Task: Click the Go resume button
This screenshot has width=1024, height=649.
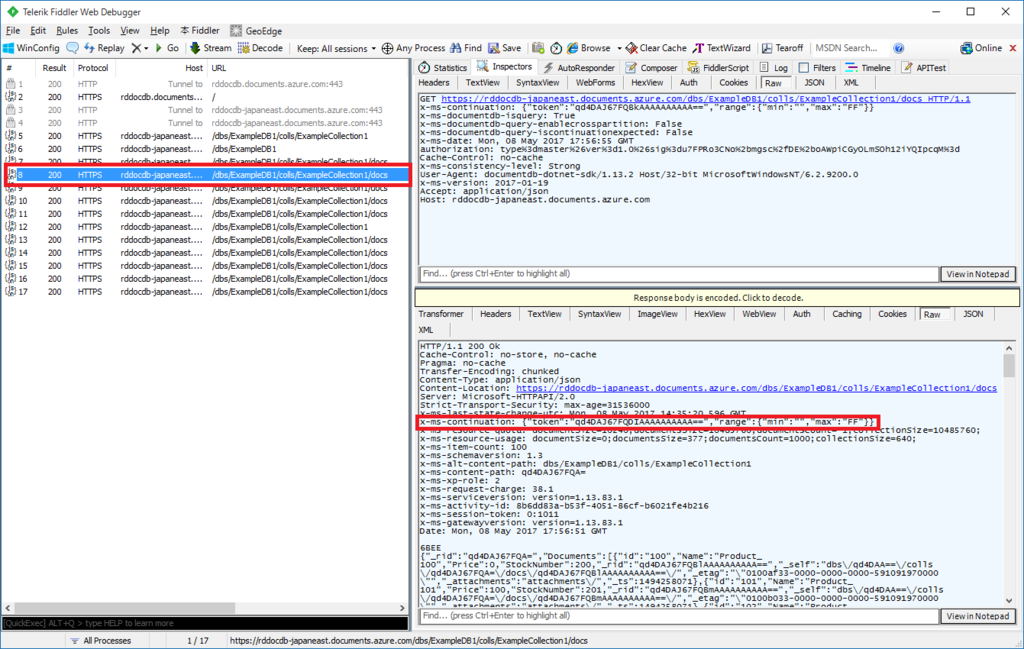Action: point(167,48)
